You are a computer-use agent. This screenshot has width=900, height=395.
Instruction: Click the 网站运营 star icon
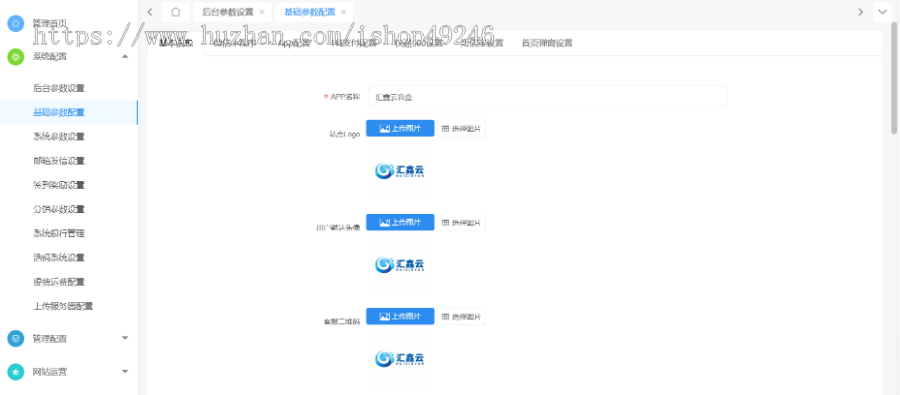tap(15, 371)
